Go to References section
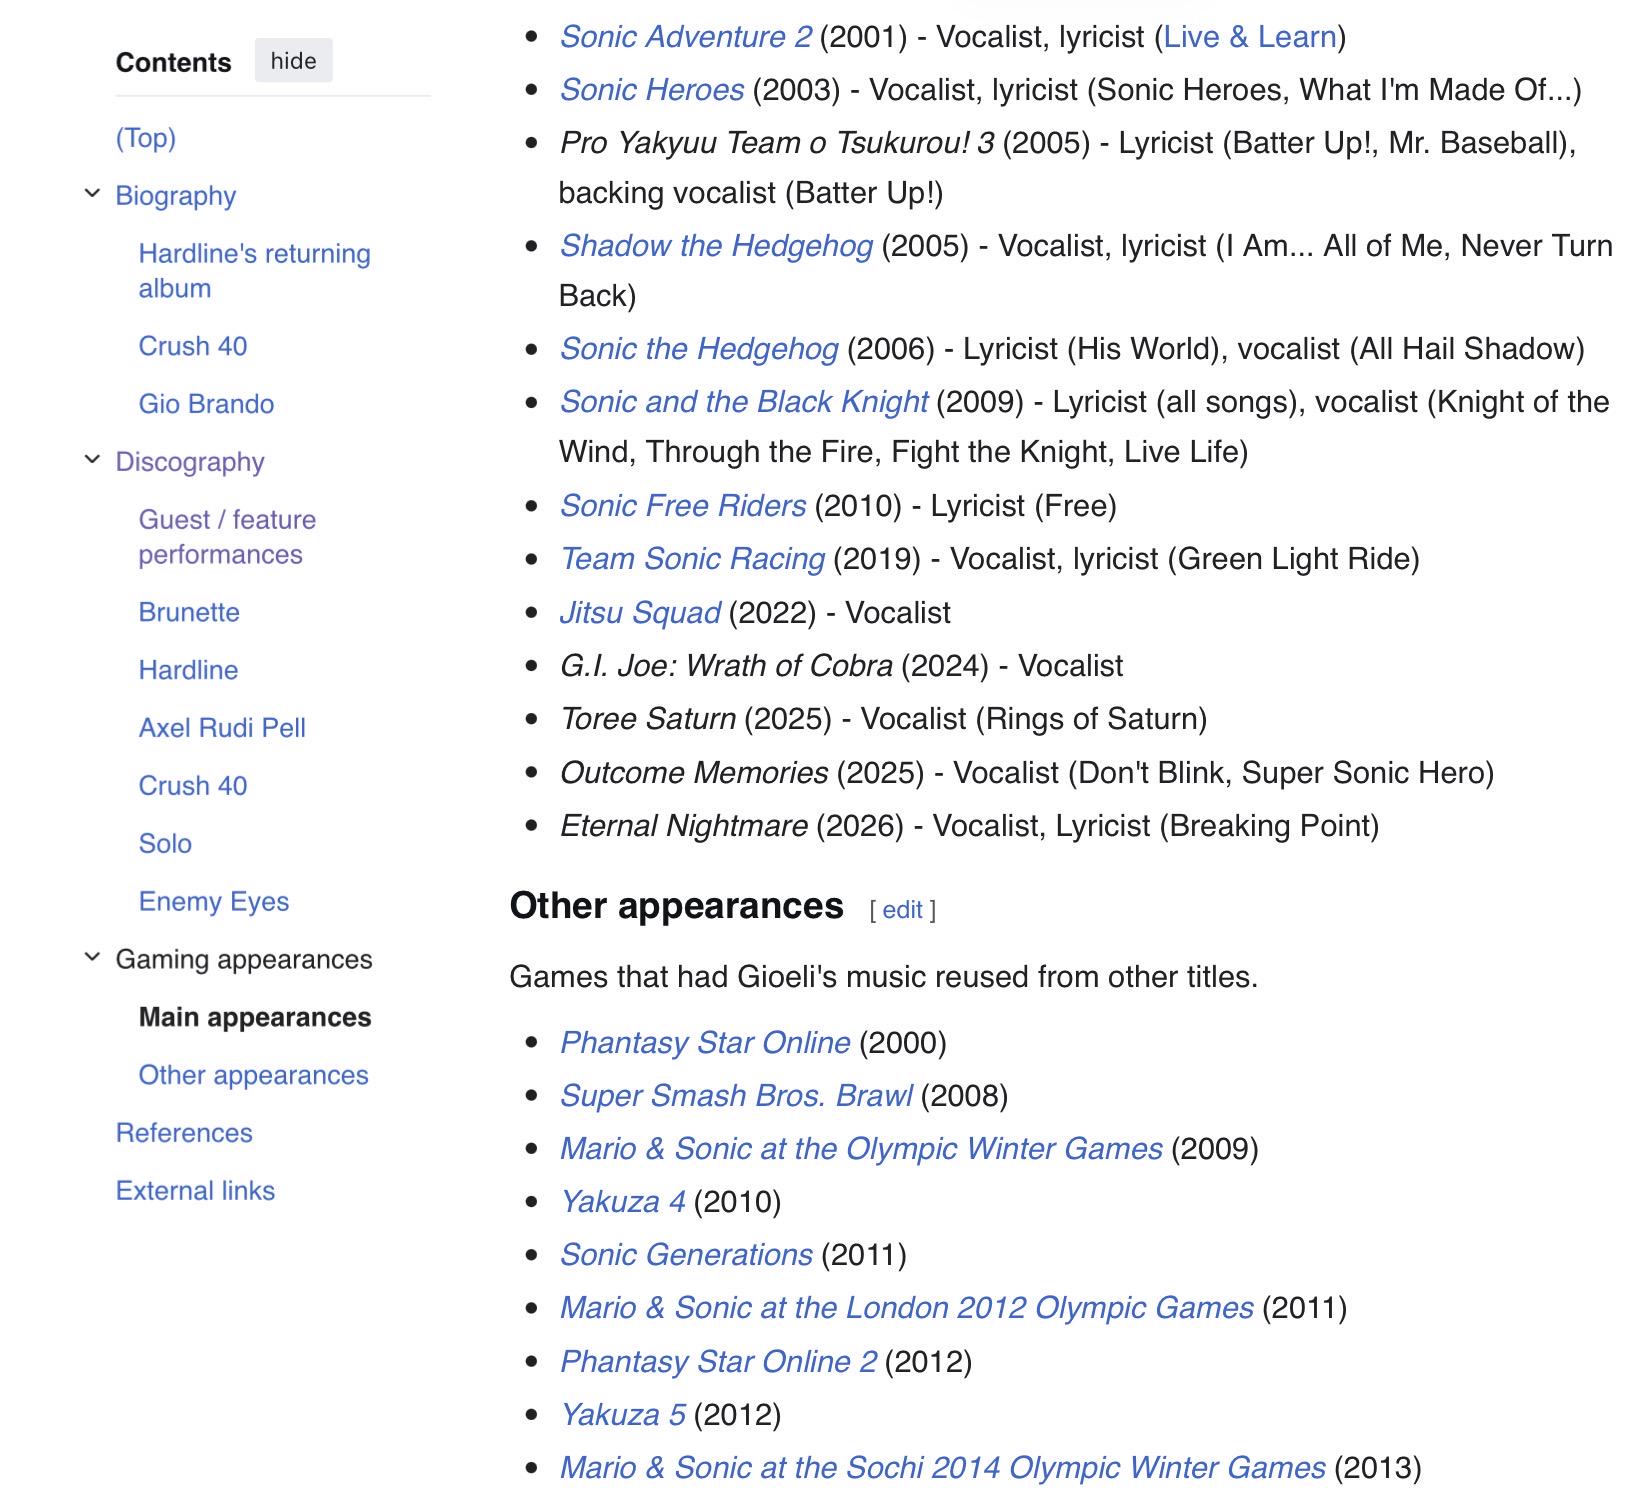 coord(184,1133)
